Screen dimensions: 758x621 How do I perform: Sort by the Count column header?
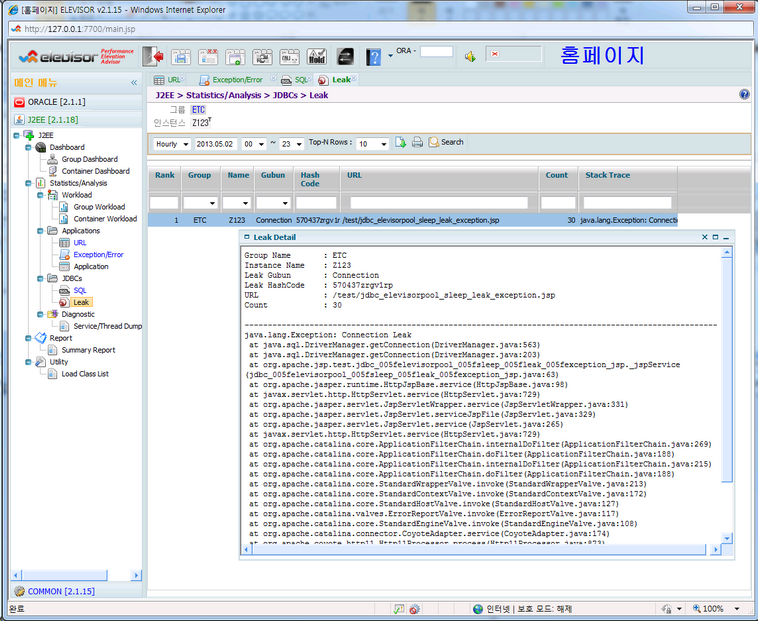[556, 175]
